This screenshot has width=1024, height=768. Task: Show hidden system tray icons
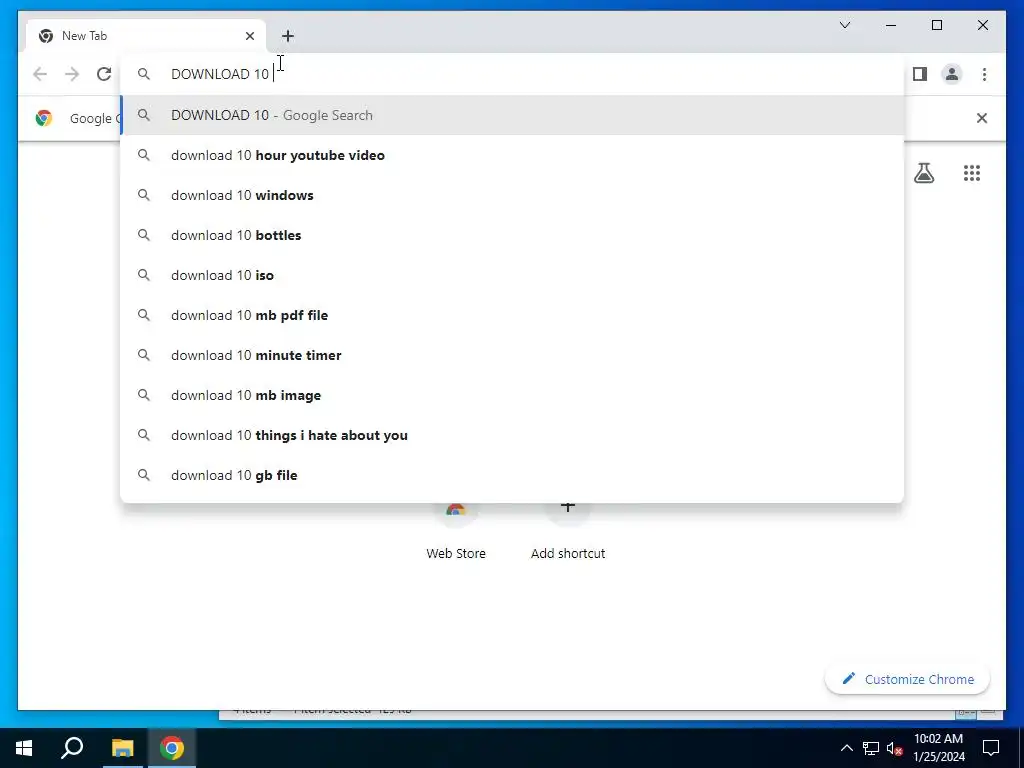click(846, 748)
